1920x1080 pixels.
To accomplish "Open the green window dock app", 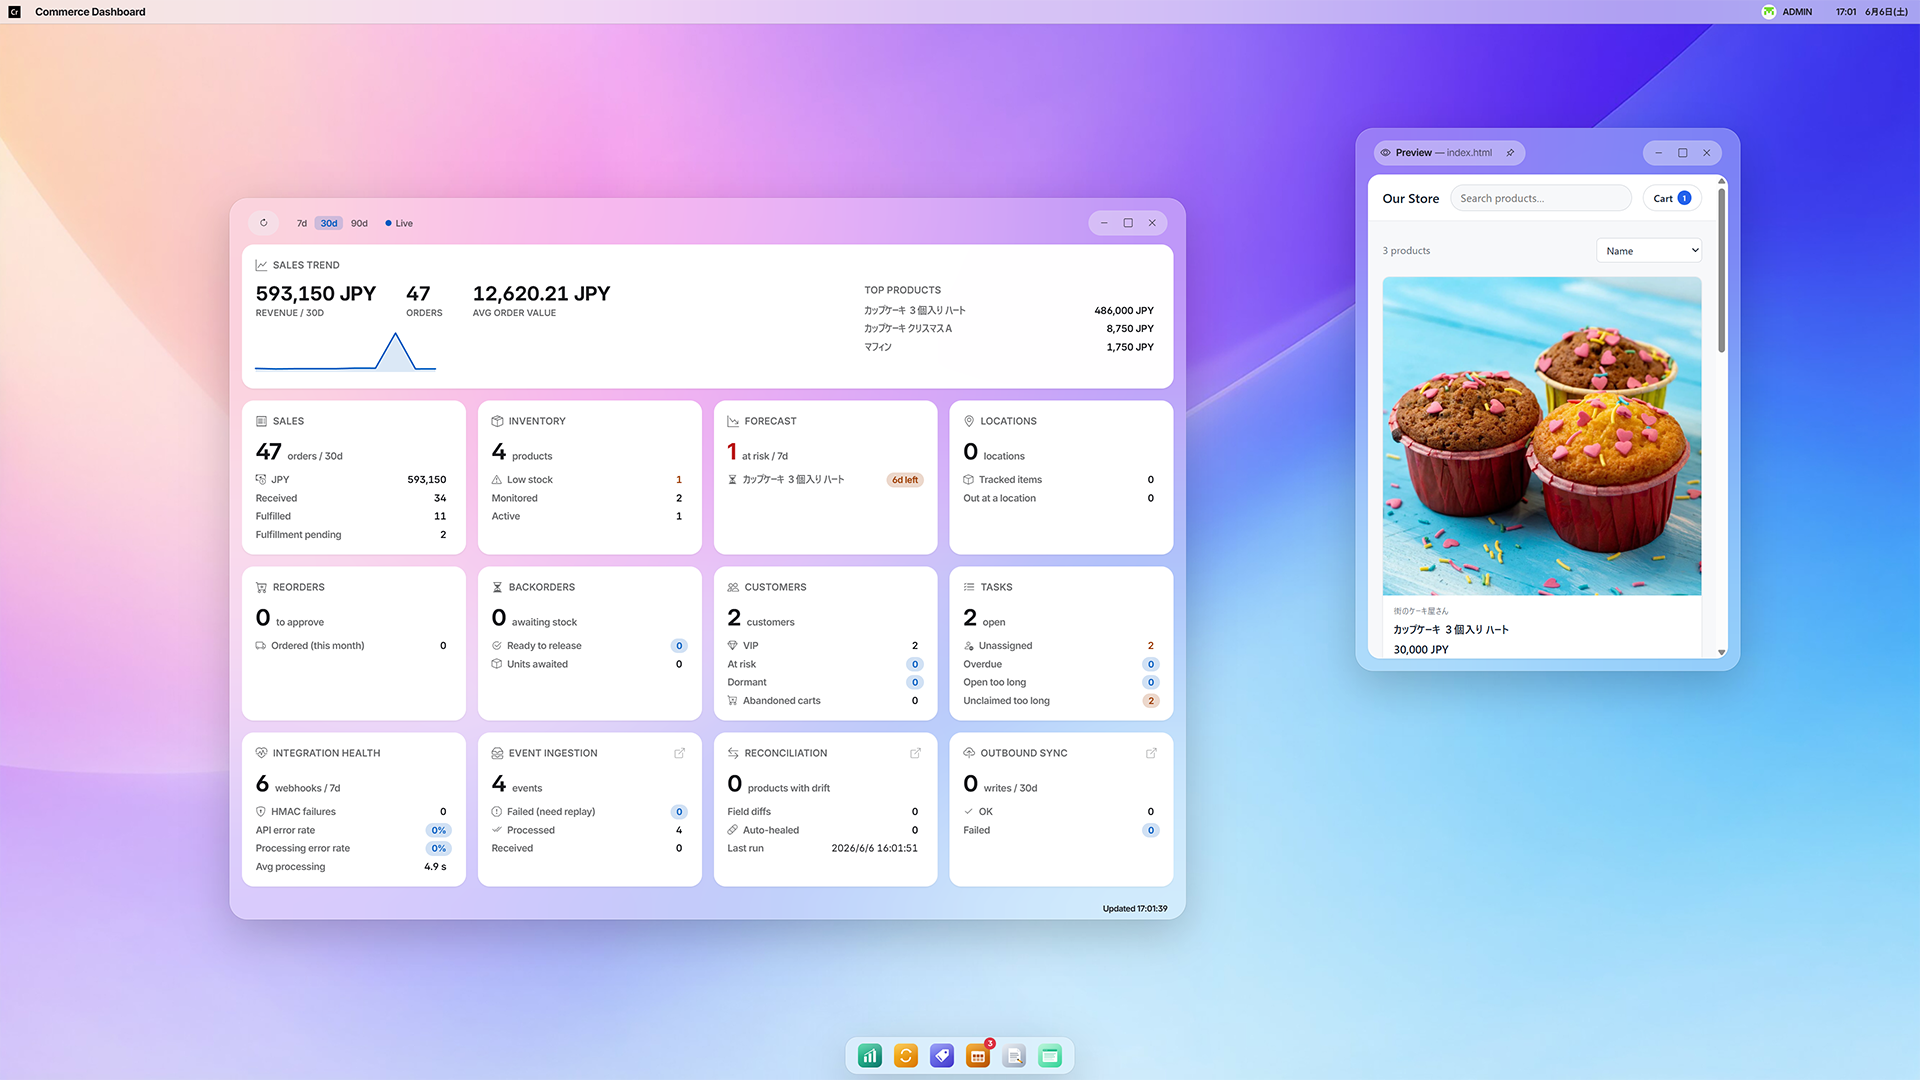I will 1050,1056.
